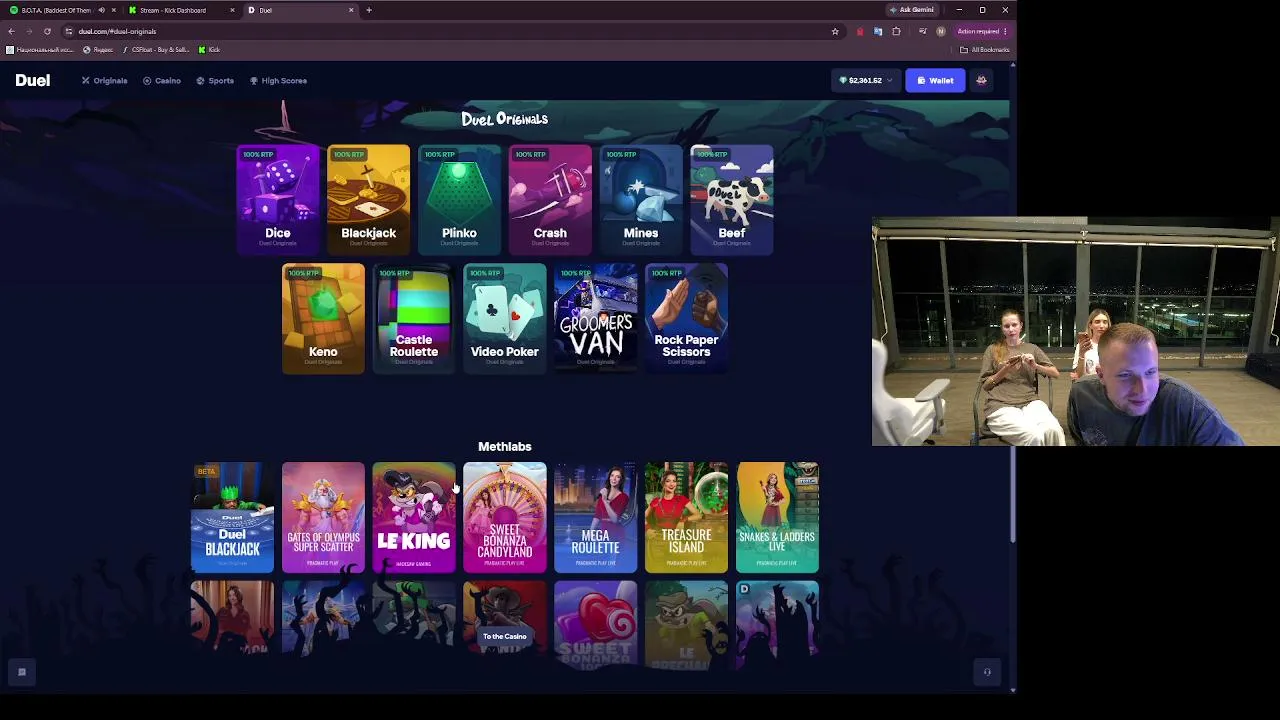Launch the Treasure Island game
Image resolution: width=1280 pixels, height=720 pixels.
click(x=686, y=517)
